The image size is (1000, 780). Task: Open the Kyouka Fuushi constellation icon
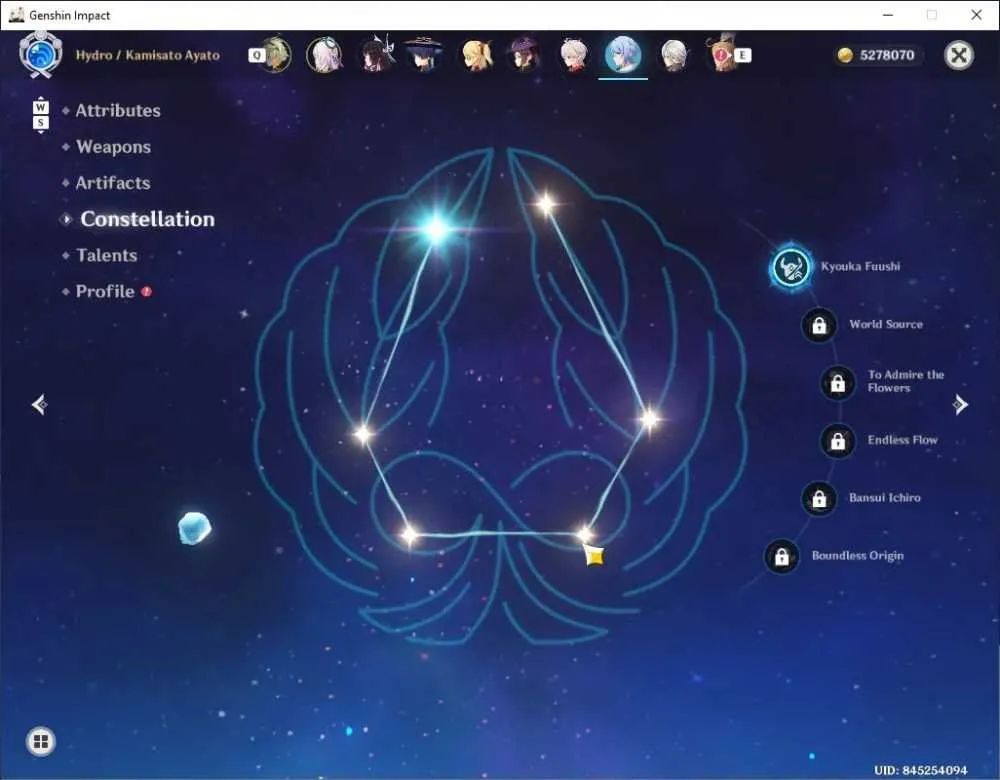pos(791,267)
